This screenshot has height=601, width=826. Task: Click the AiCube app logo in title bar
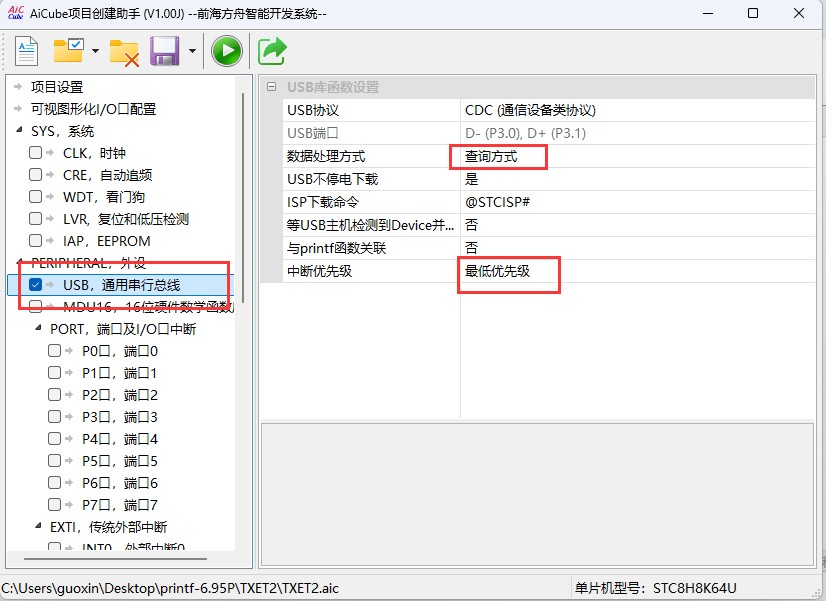click(x=16, y=13)
